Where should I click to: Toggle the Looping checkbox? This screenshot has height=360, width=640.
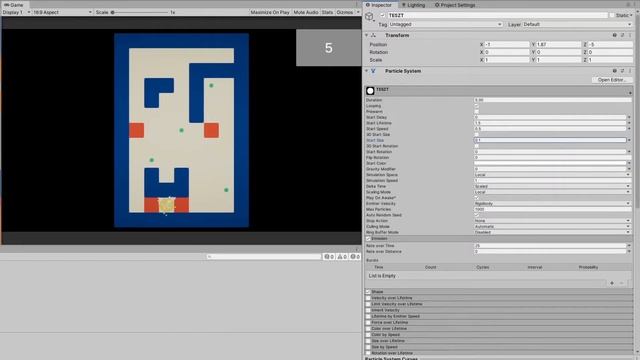point(476,106)
